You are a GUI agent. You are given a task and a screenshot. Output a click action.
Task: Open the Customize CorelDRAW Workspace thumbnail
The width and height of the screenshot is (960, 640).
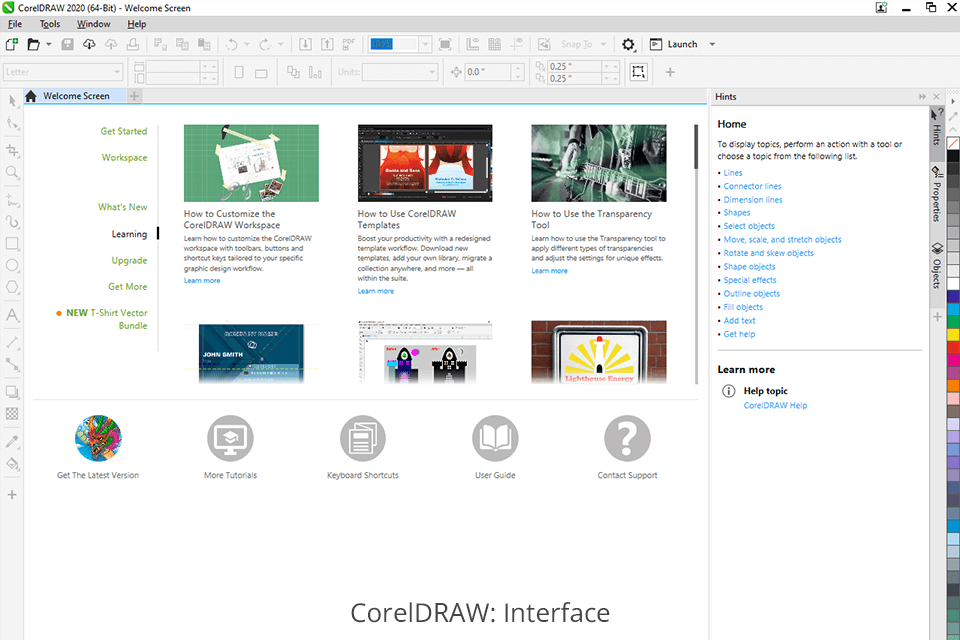(x=251, y=163)
